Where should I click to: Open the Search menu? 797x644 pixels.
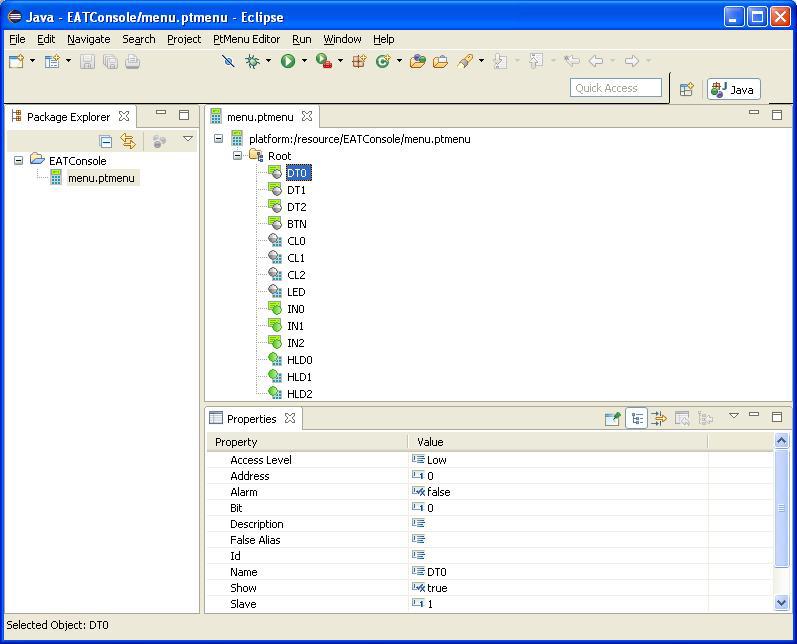click(x=138, y=39)
